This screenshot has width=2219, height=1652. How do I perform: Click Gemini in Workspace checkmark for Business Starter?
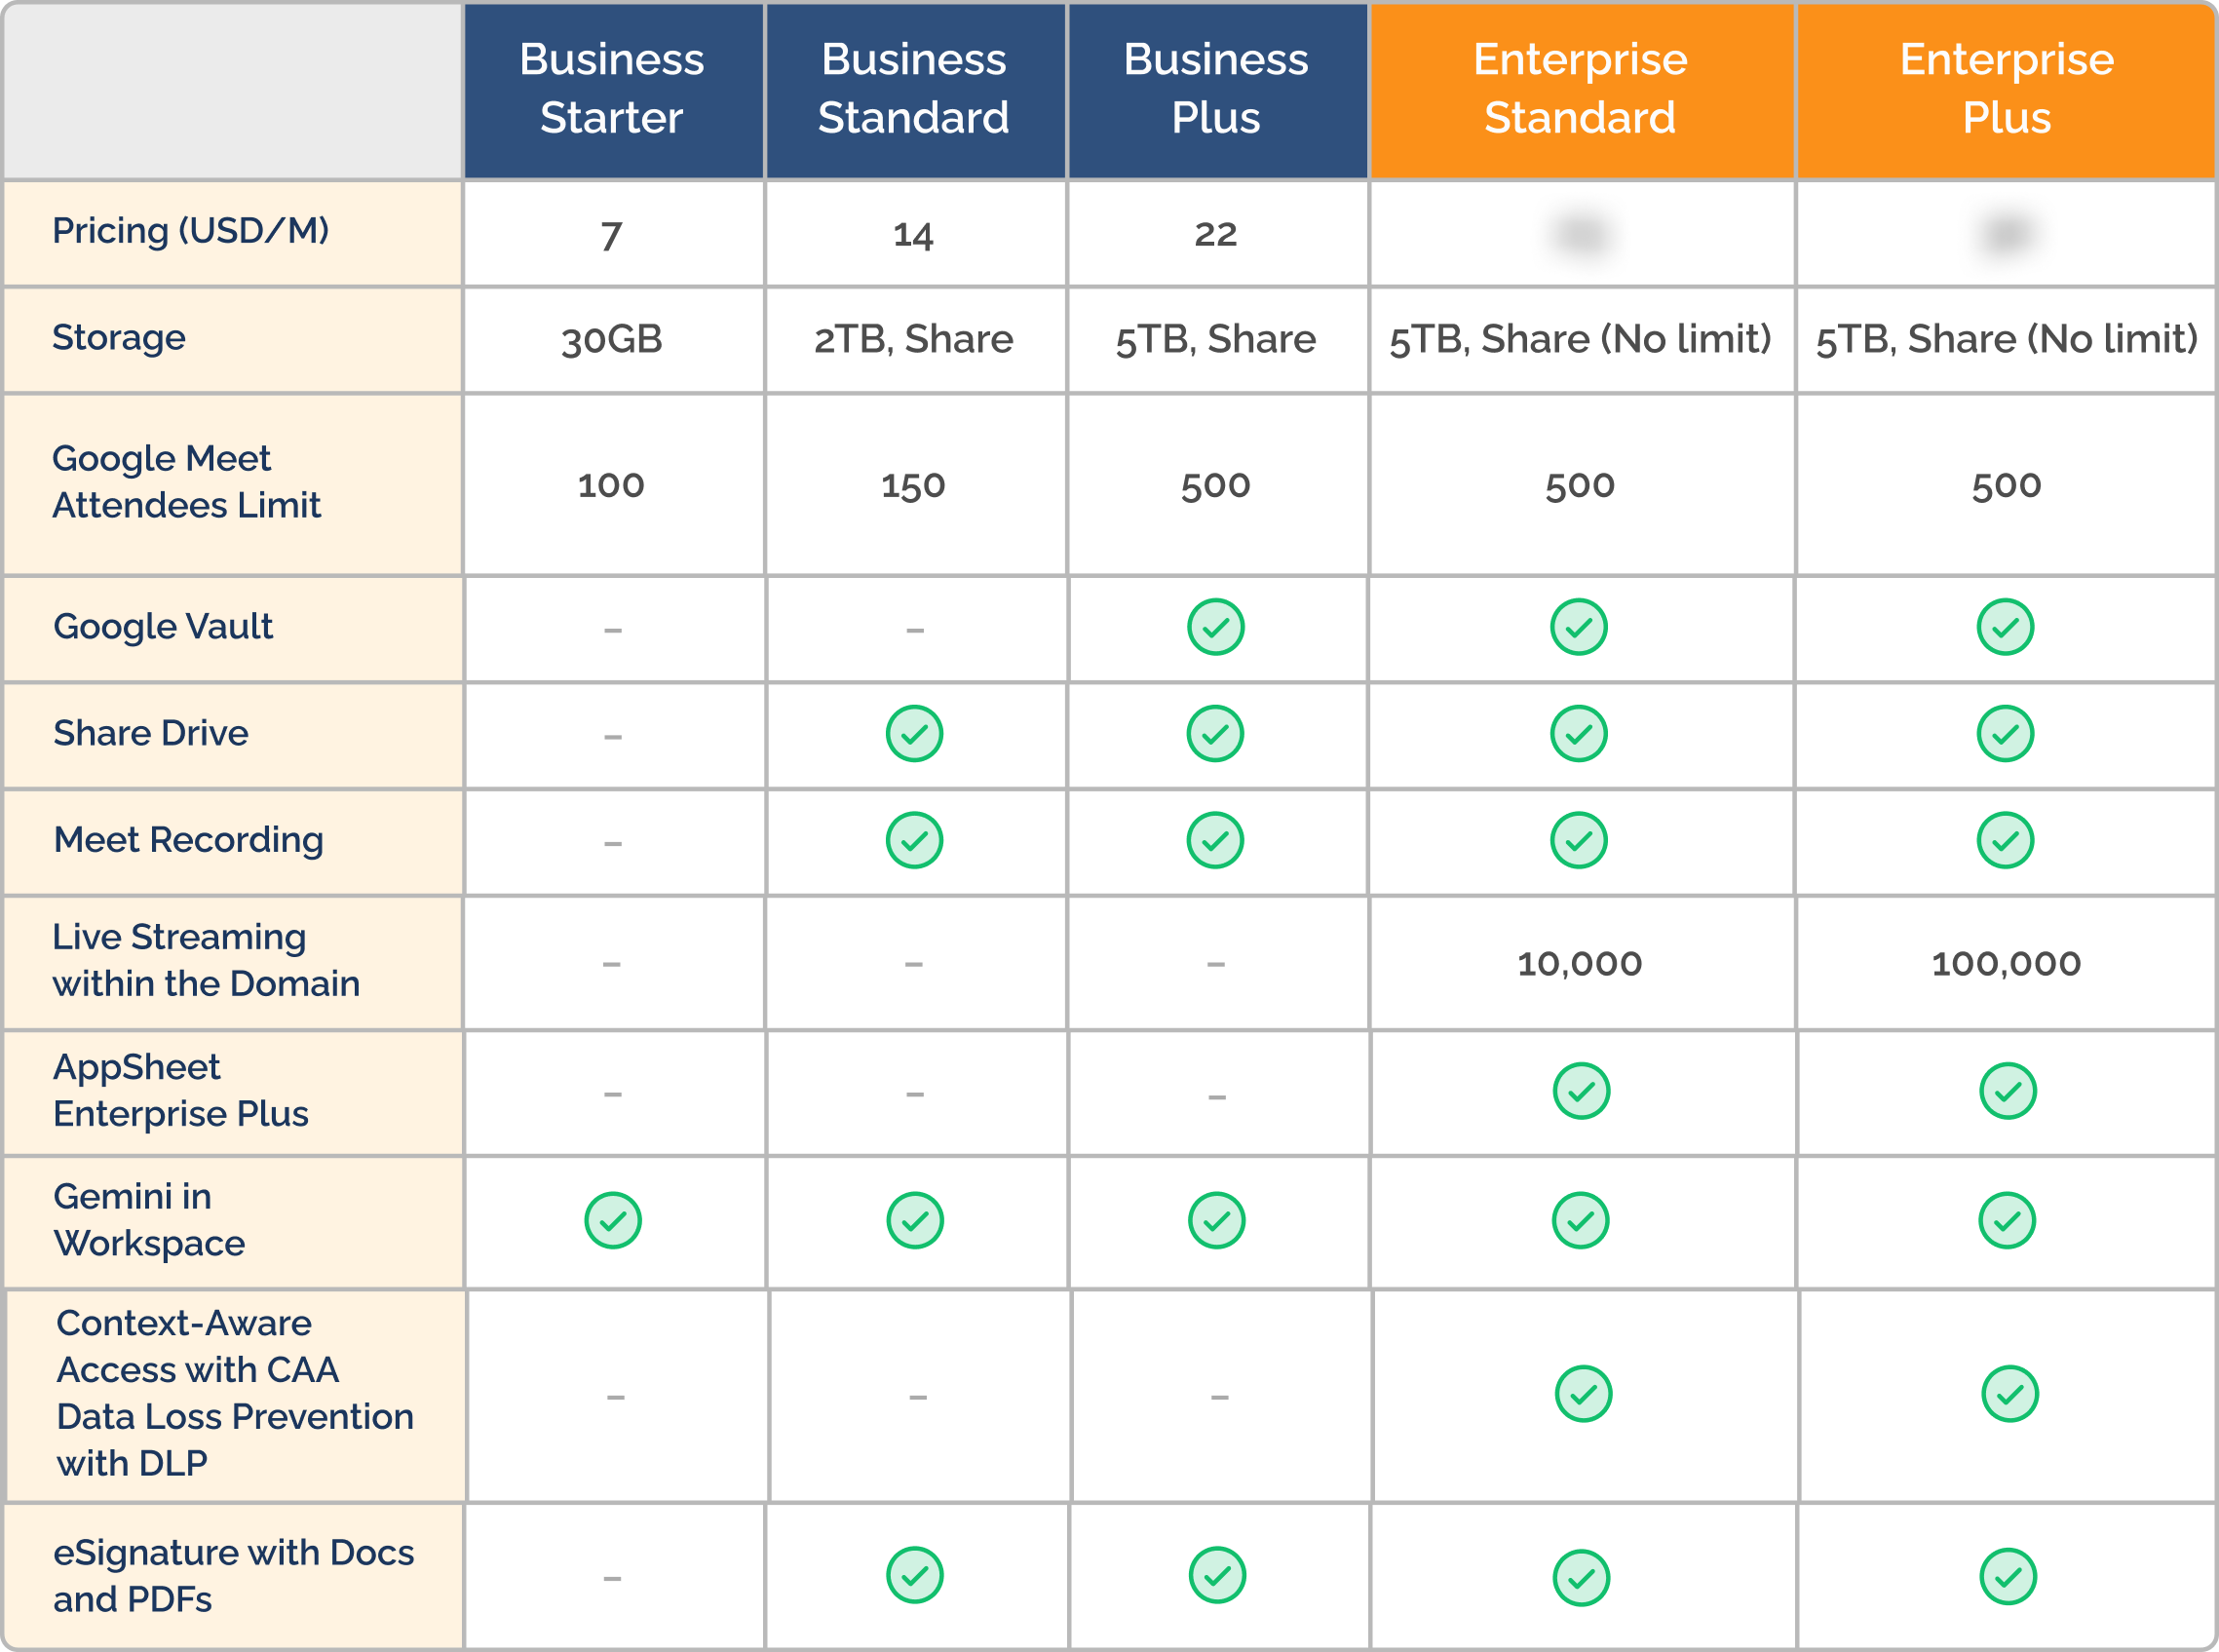612,1220
